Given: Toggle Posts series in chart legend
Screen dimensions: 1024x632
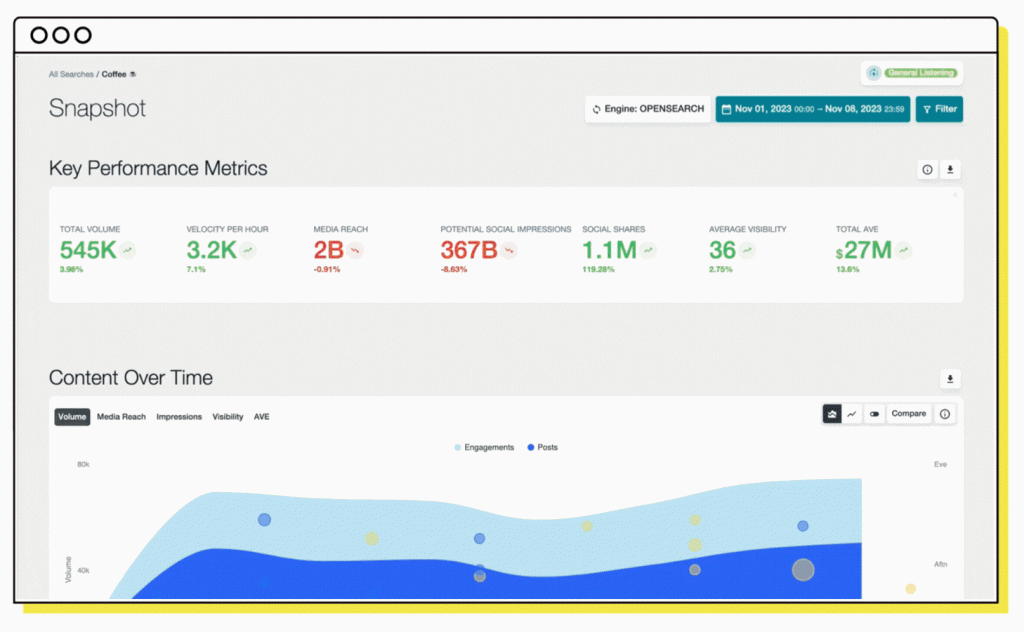Looking at the screenshot, I should (543, 447).
